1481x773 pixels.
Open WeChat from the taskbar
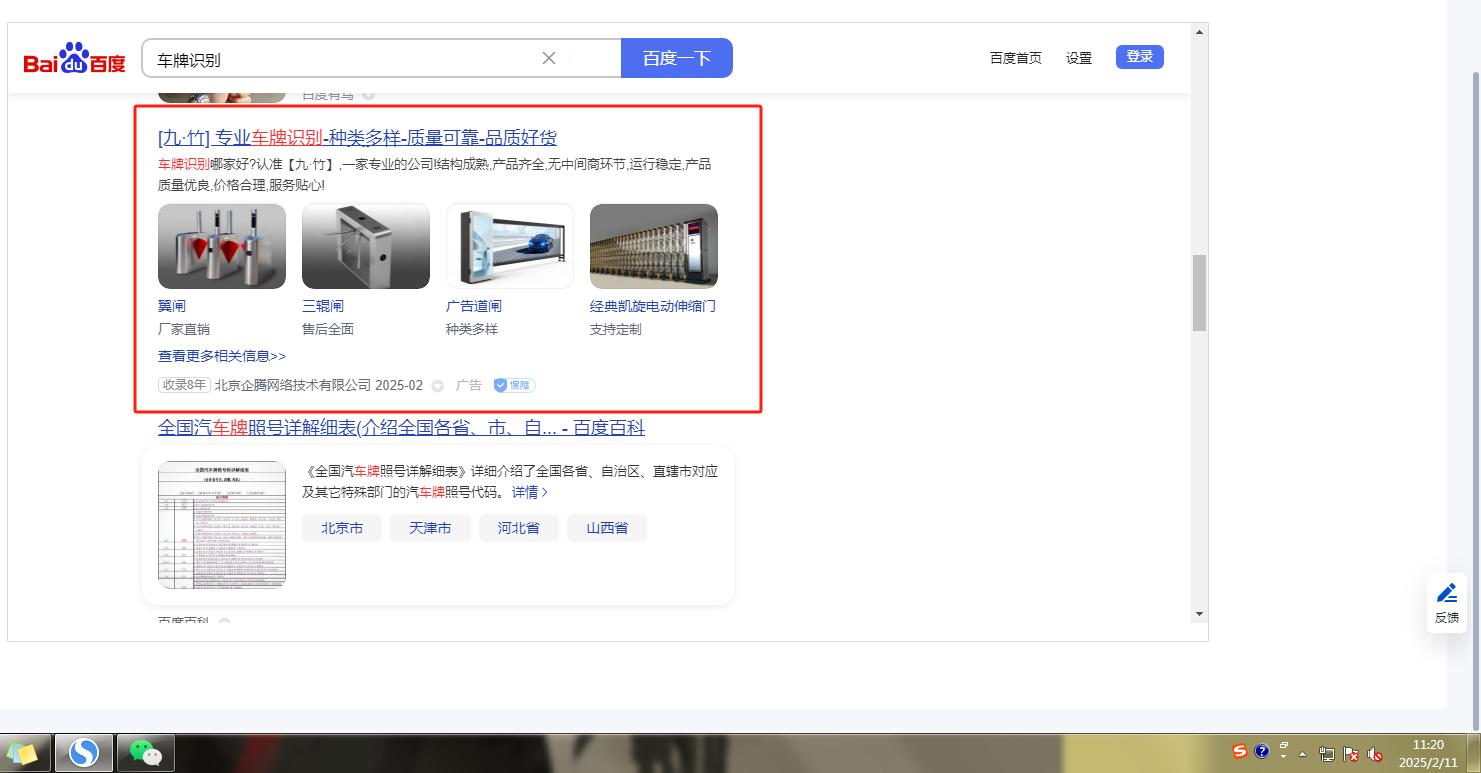tap(146, 752)
